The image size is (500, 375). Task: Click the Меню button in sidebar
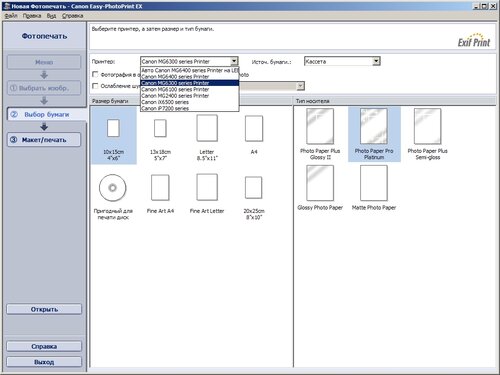(x=44, y=62)
